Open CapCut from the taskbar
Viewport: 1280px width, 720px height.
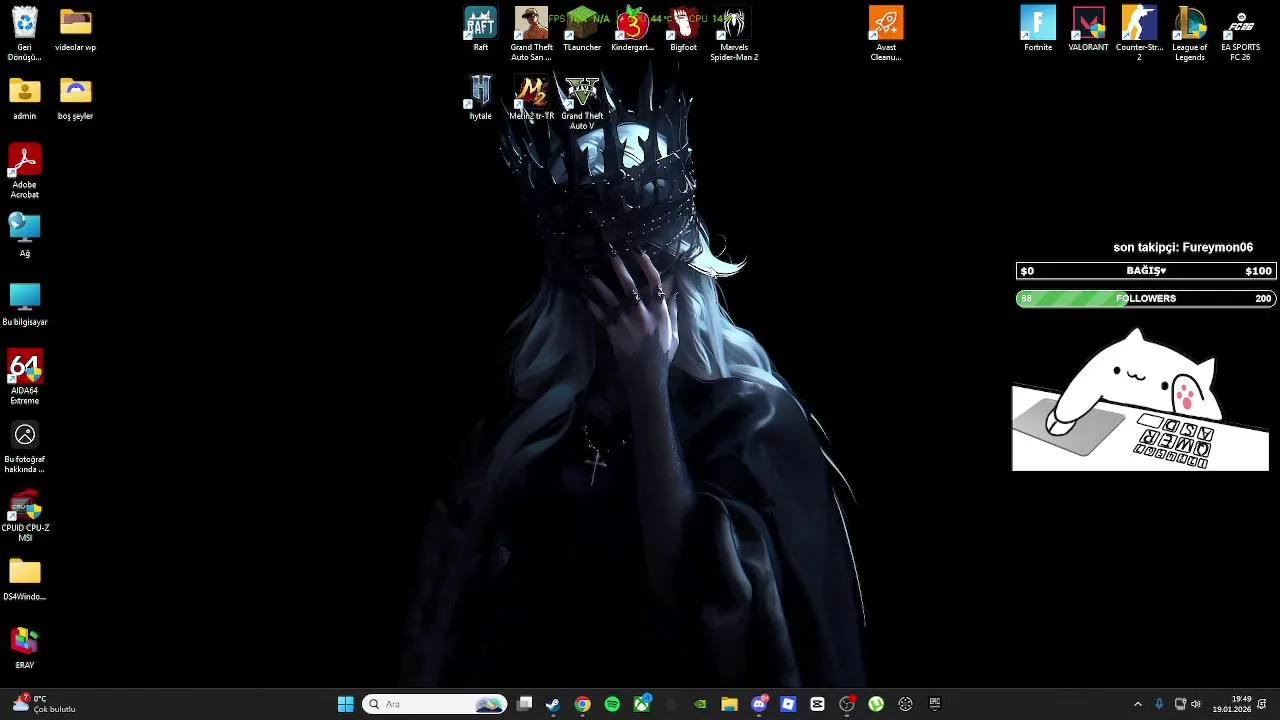(817, 704)
